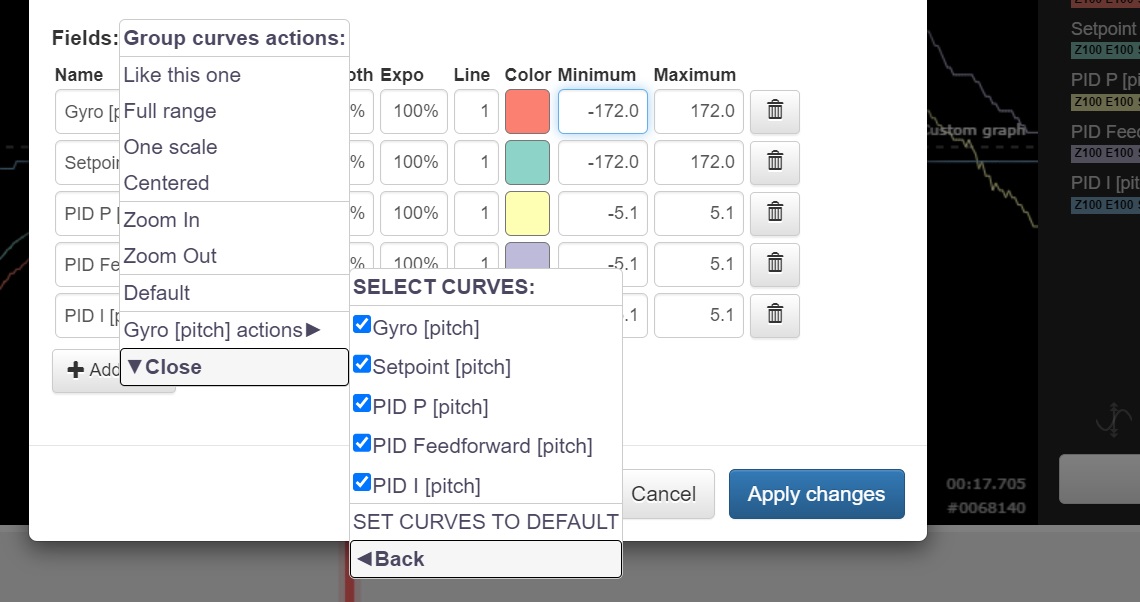The height and width of the screenshot is (602, 1140).
Task: Click the Gyro minimum value field
Action: (602, 111)
